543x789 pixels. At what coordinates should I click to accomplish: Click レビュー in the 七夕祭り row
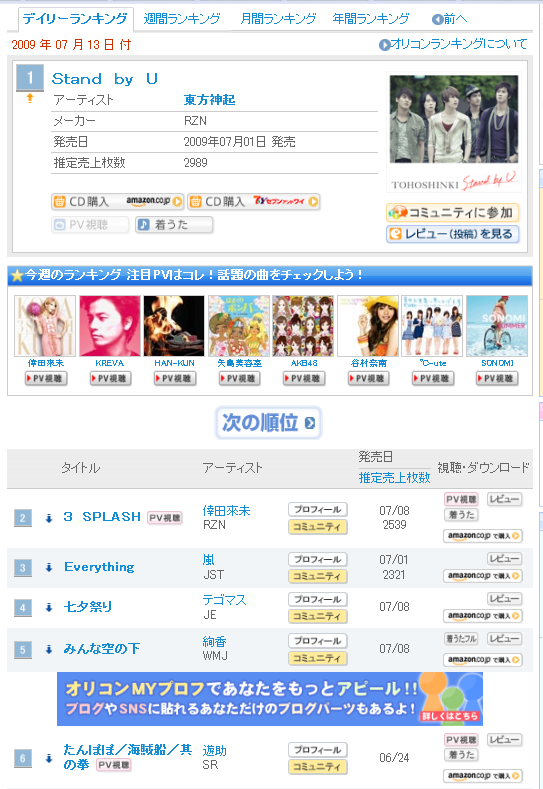pos(505,599)
